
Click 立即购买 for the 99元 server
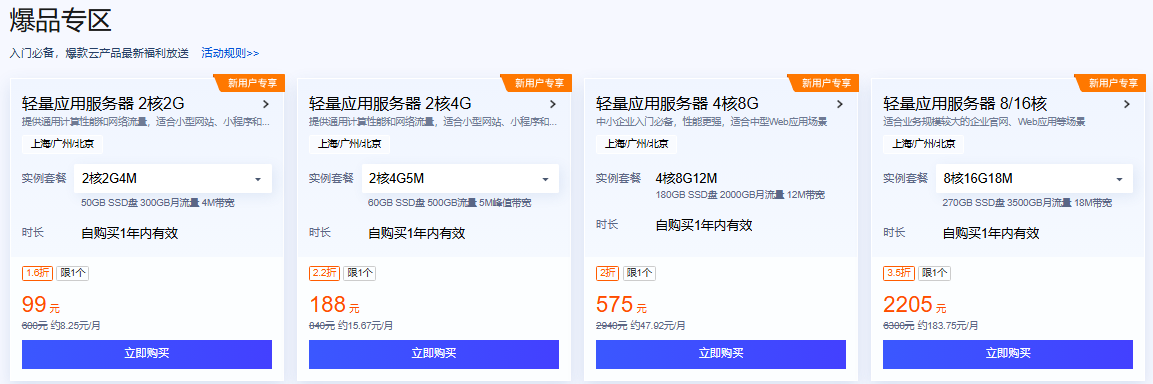147,354
